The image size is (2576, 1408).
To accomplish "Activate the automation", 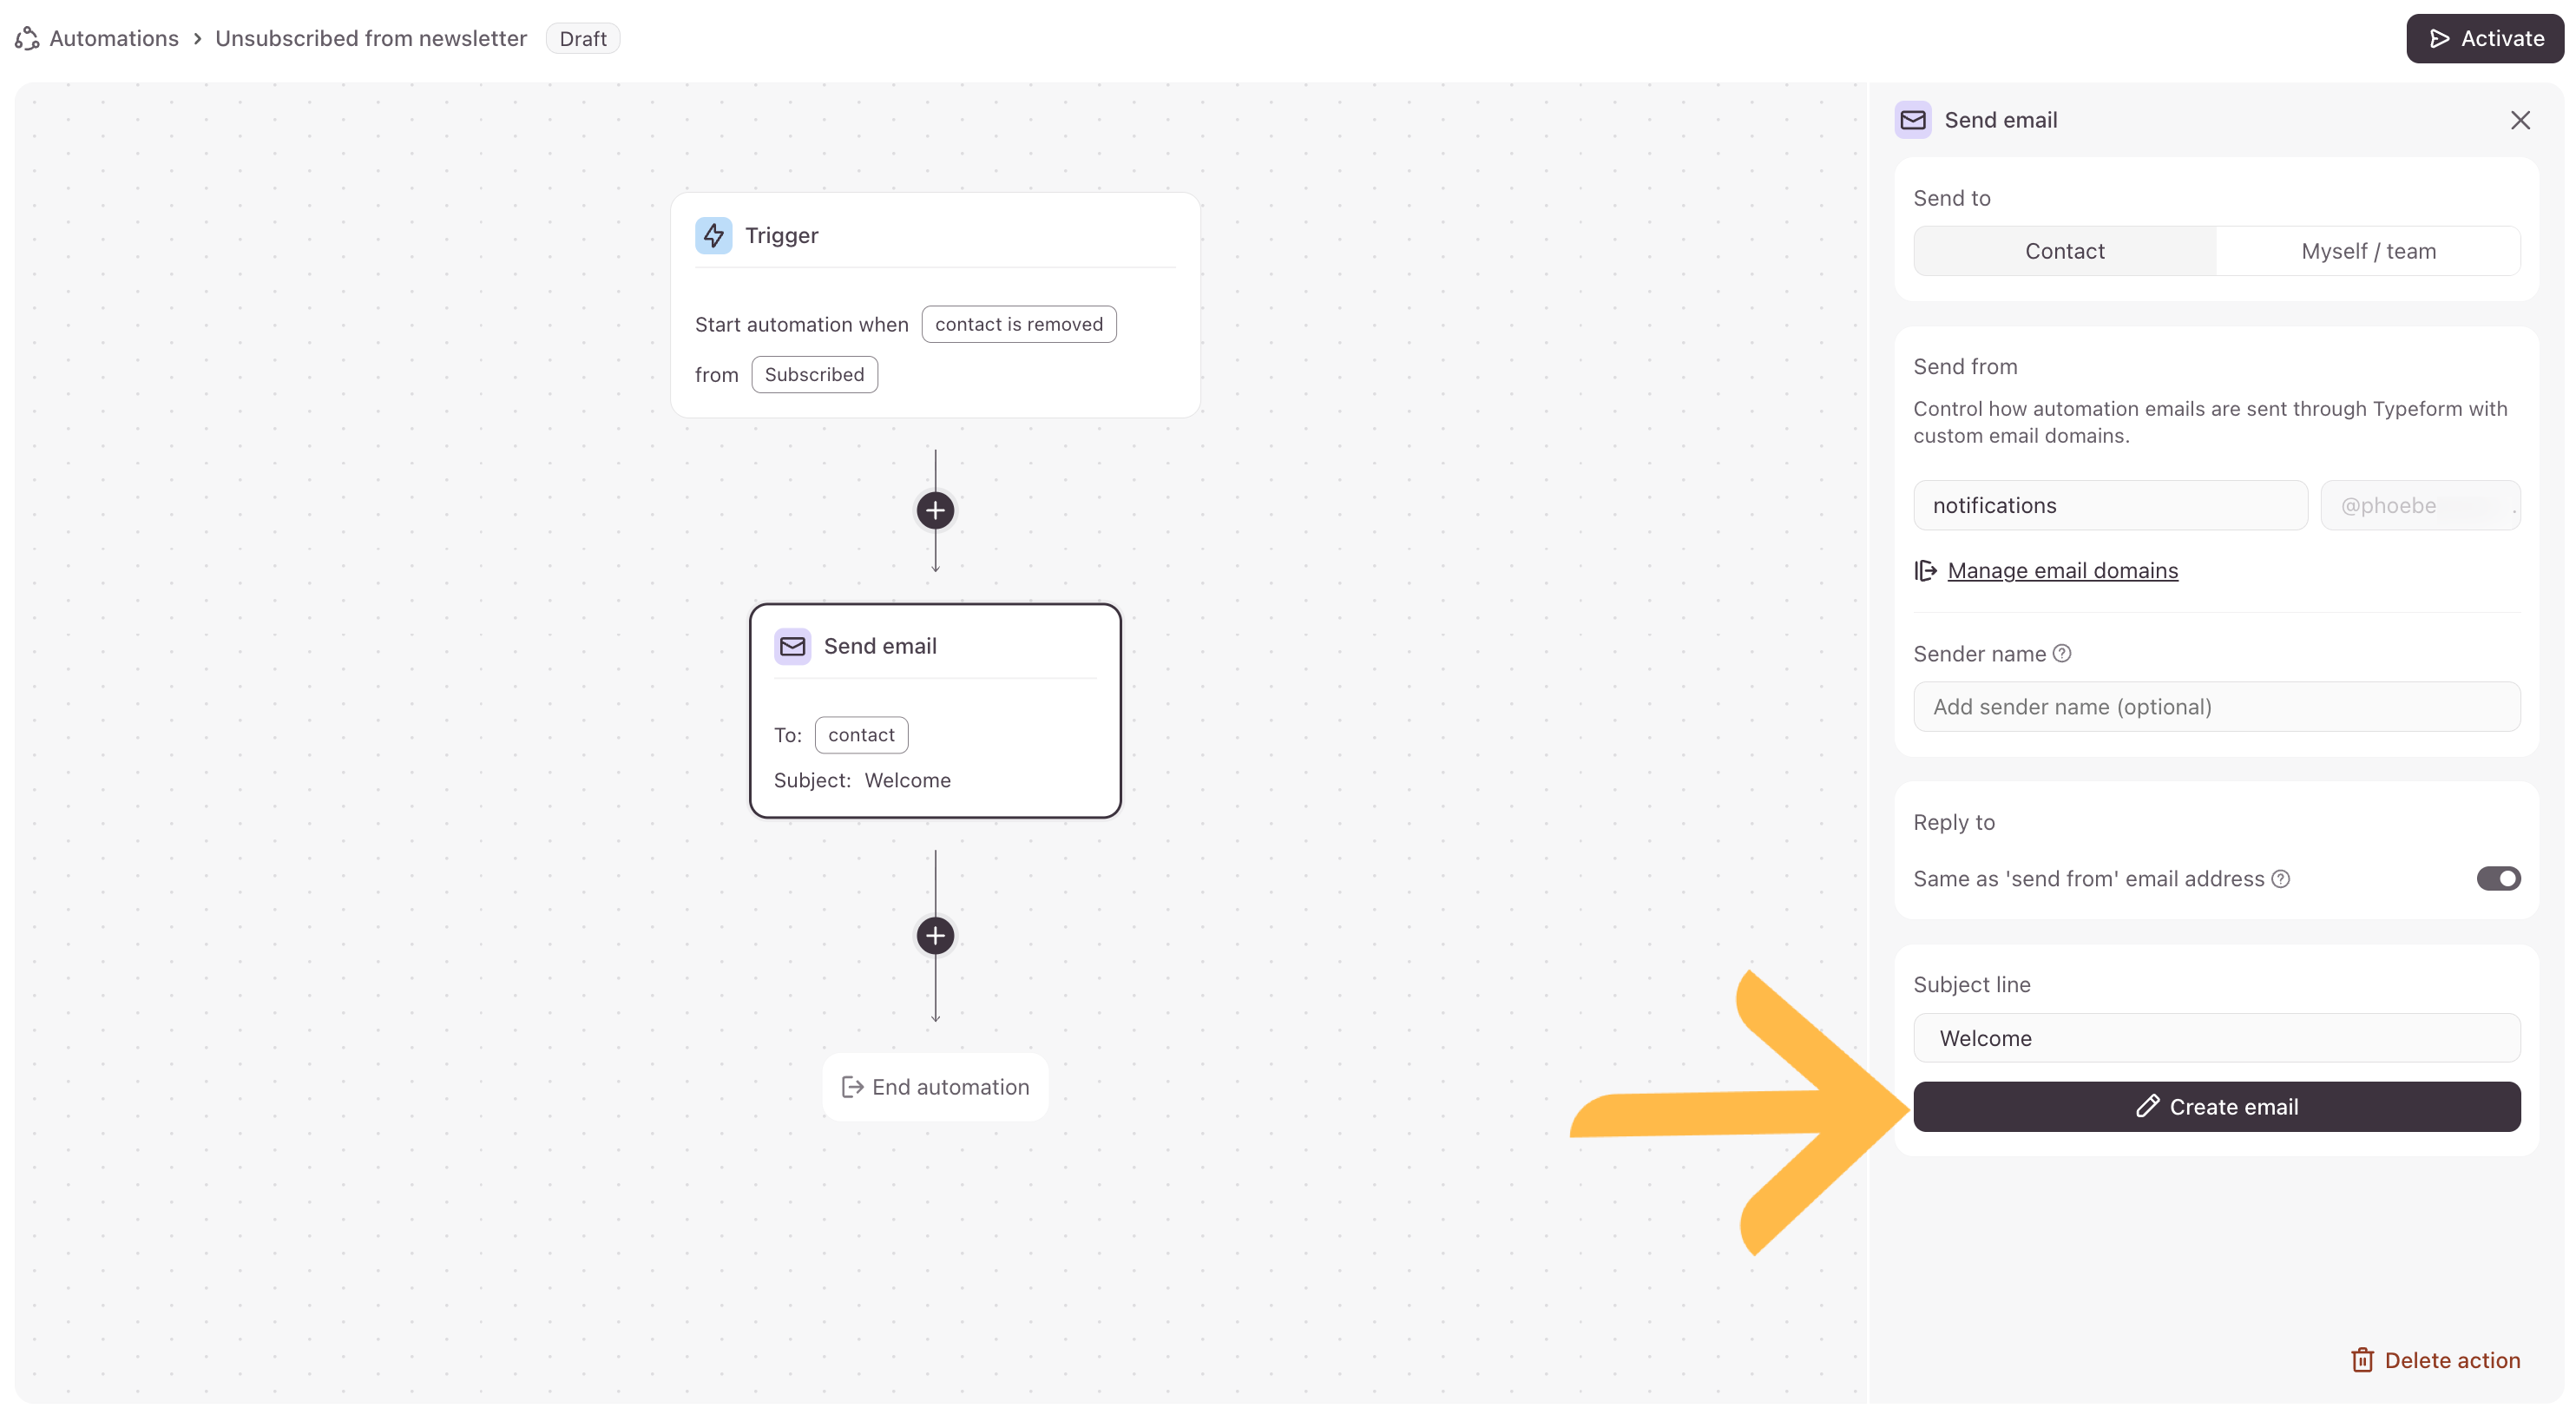I will (x=2485, y=38).
